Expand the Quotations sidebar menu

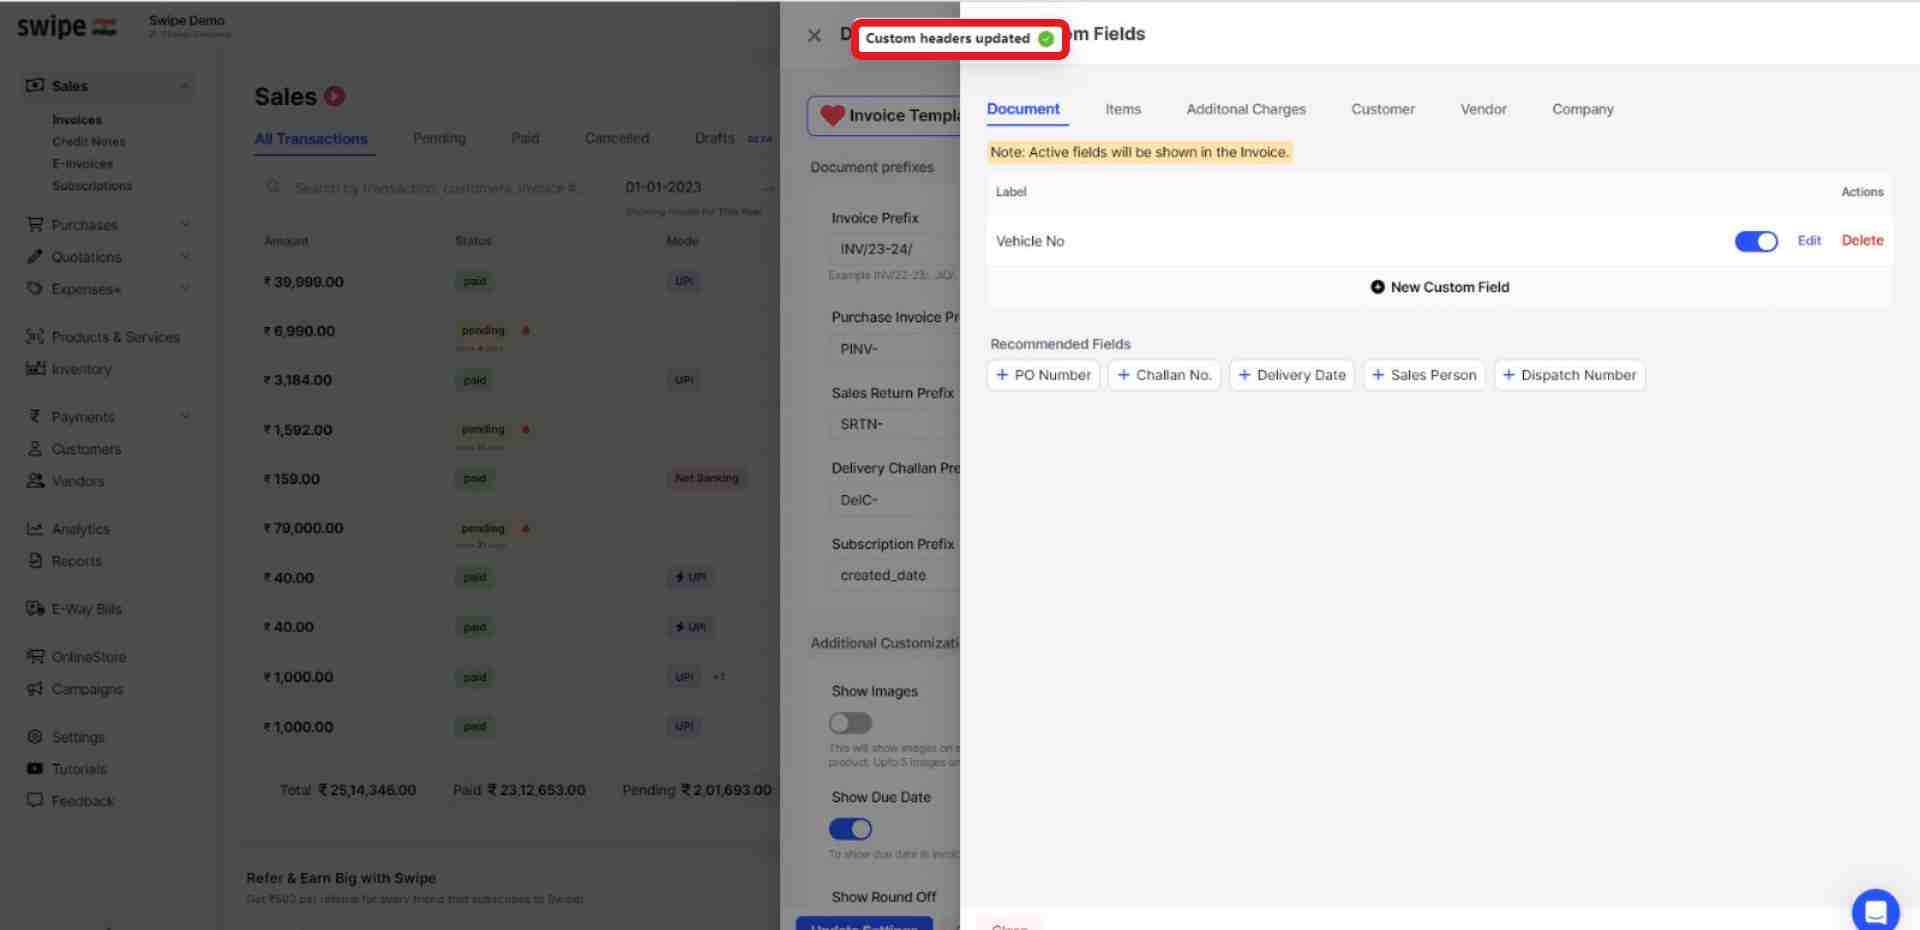coord(185,257)
